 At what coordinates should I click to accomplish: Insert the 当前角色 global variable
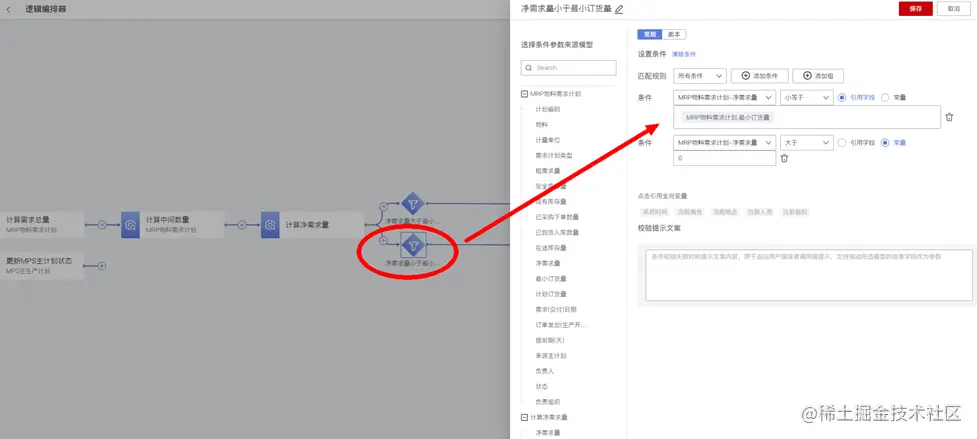(x=690, y=212)
